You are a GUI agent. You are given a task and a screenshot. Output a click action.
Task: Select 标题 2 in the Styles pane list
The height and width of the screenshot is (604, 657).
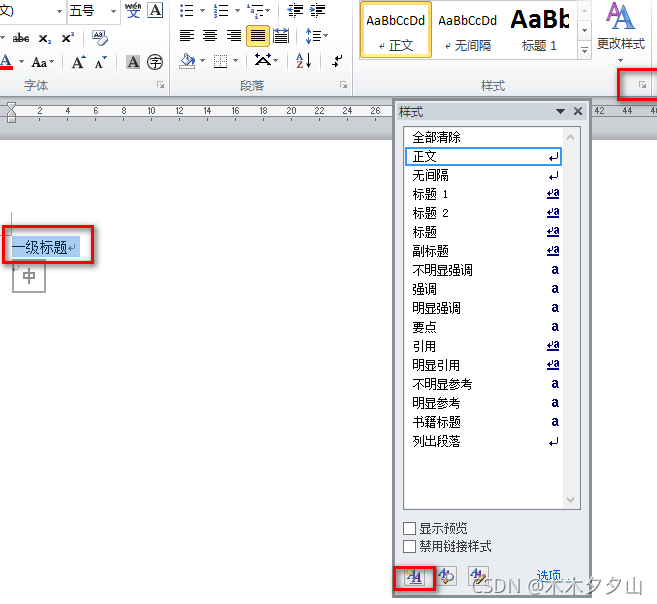point(483,213)
